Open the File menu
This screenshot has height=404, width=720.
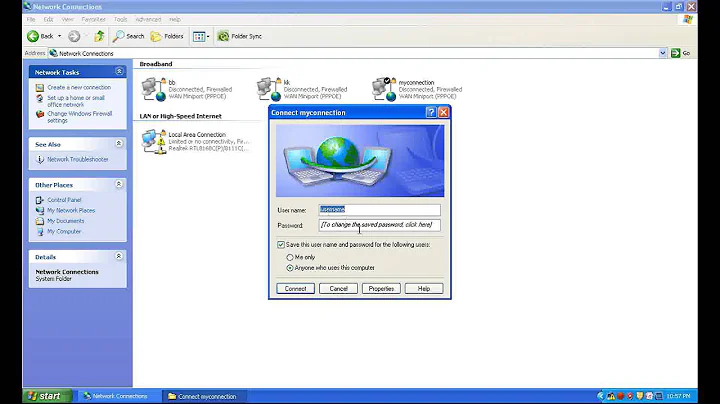pos(31,19)
